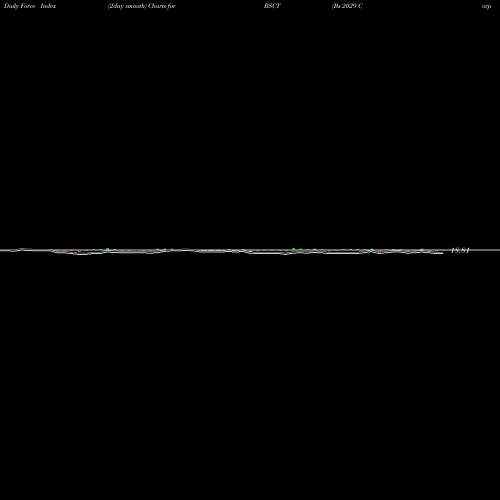Click the force index value label on the zero line
This screenshot has height=500, width=500.
click(460, 250)
